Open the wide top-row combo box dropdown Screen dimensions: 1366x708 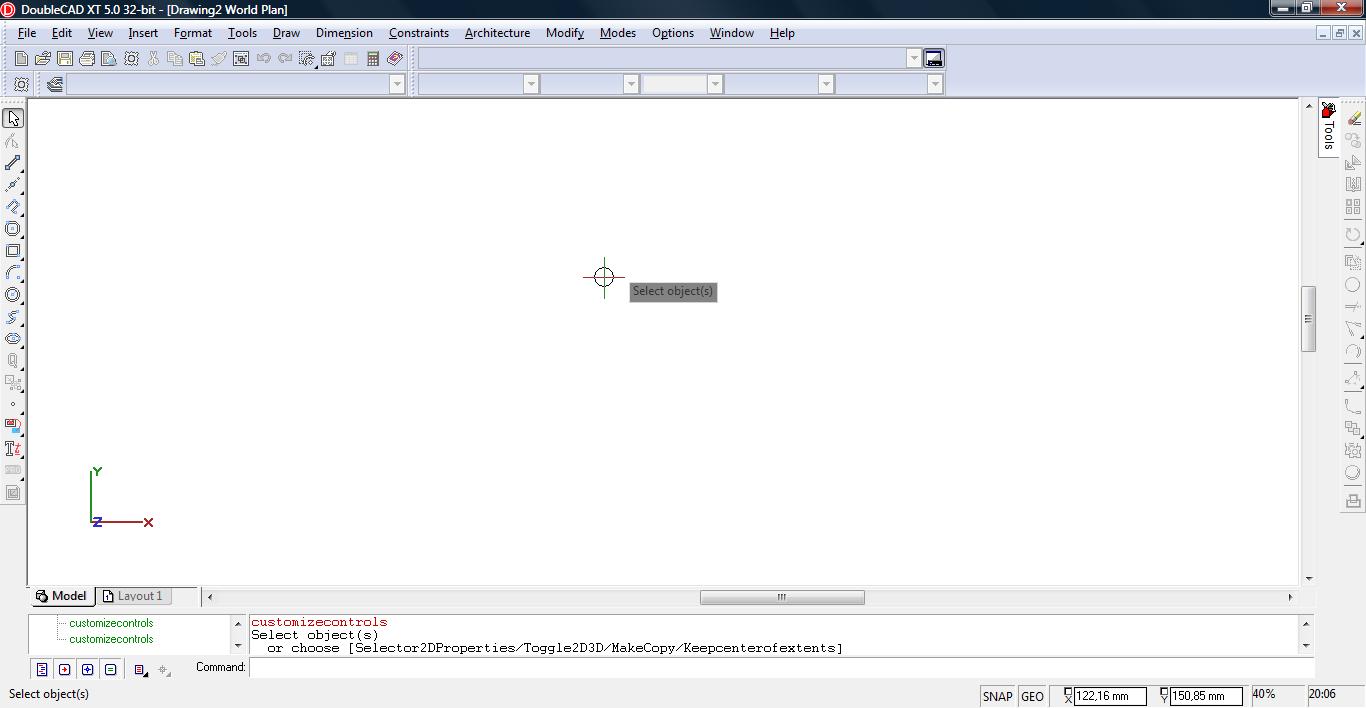(x=913, y=59)
